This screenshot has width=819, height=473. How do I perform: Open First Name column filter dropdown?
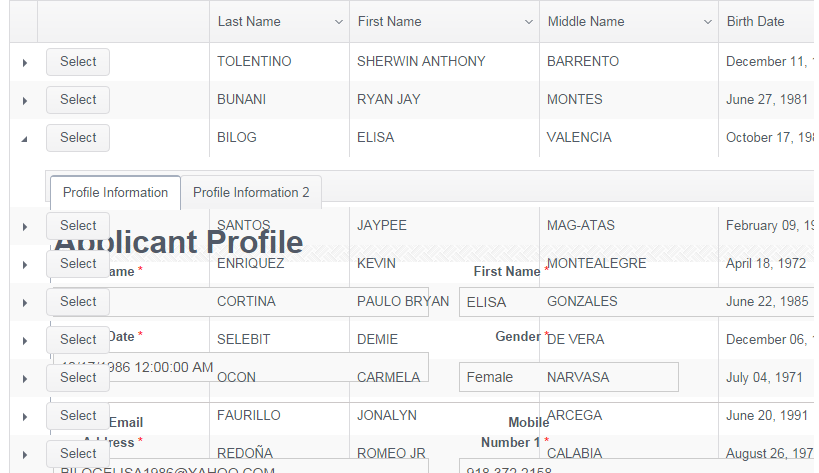(x=528, y=22)
